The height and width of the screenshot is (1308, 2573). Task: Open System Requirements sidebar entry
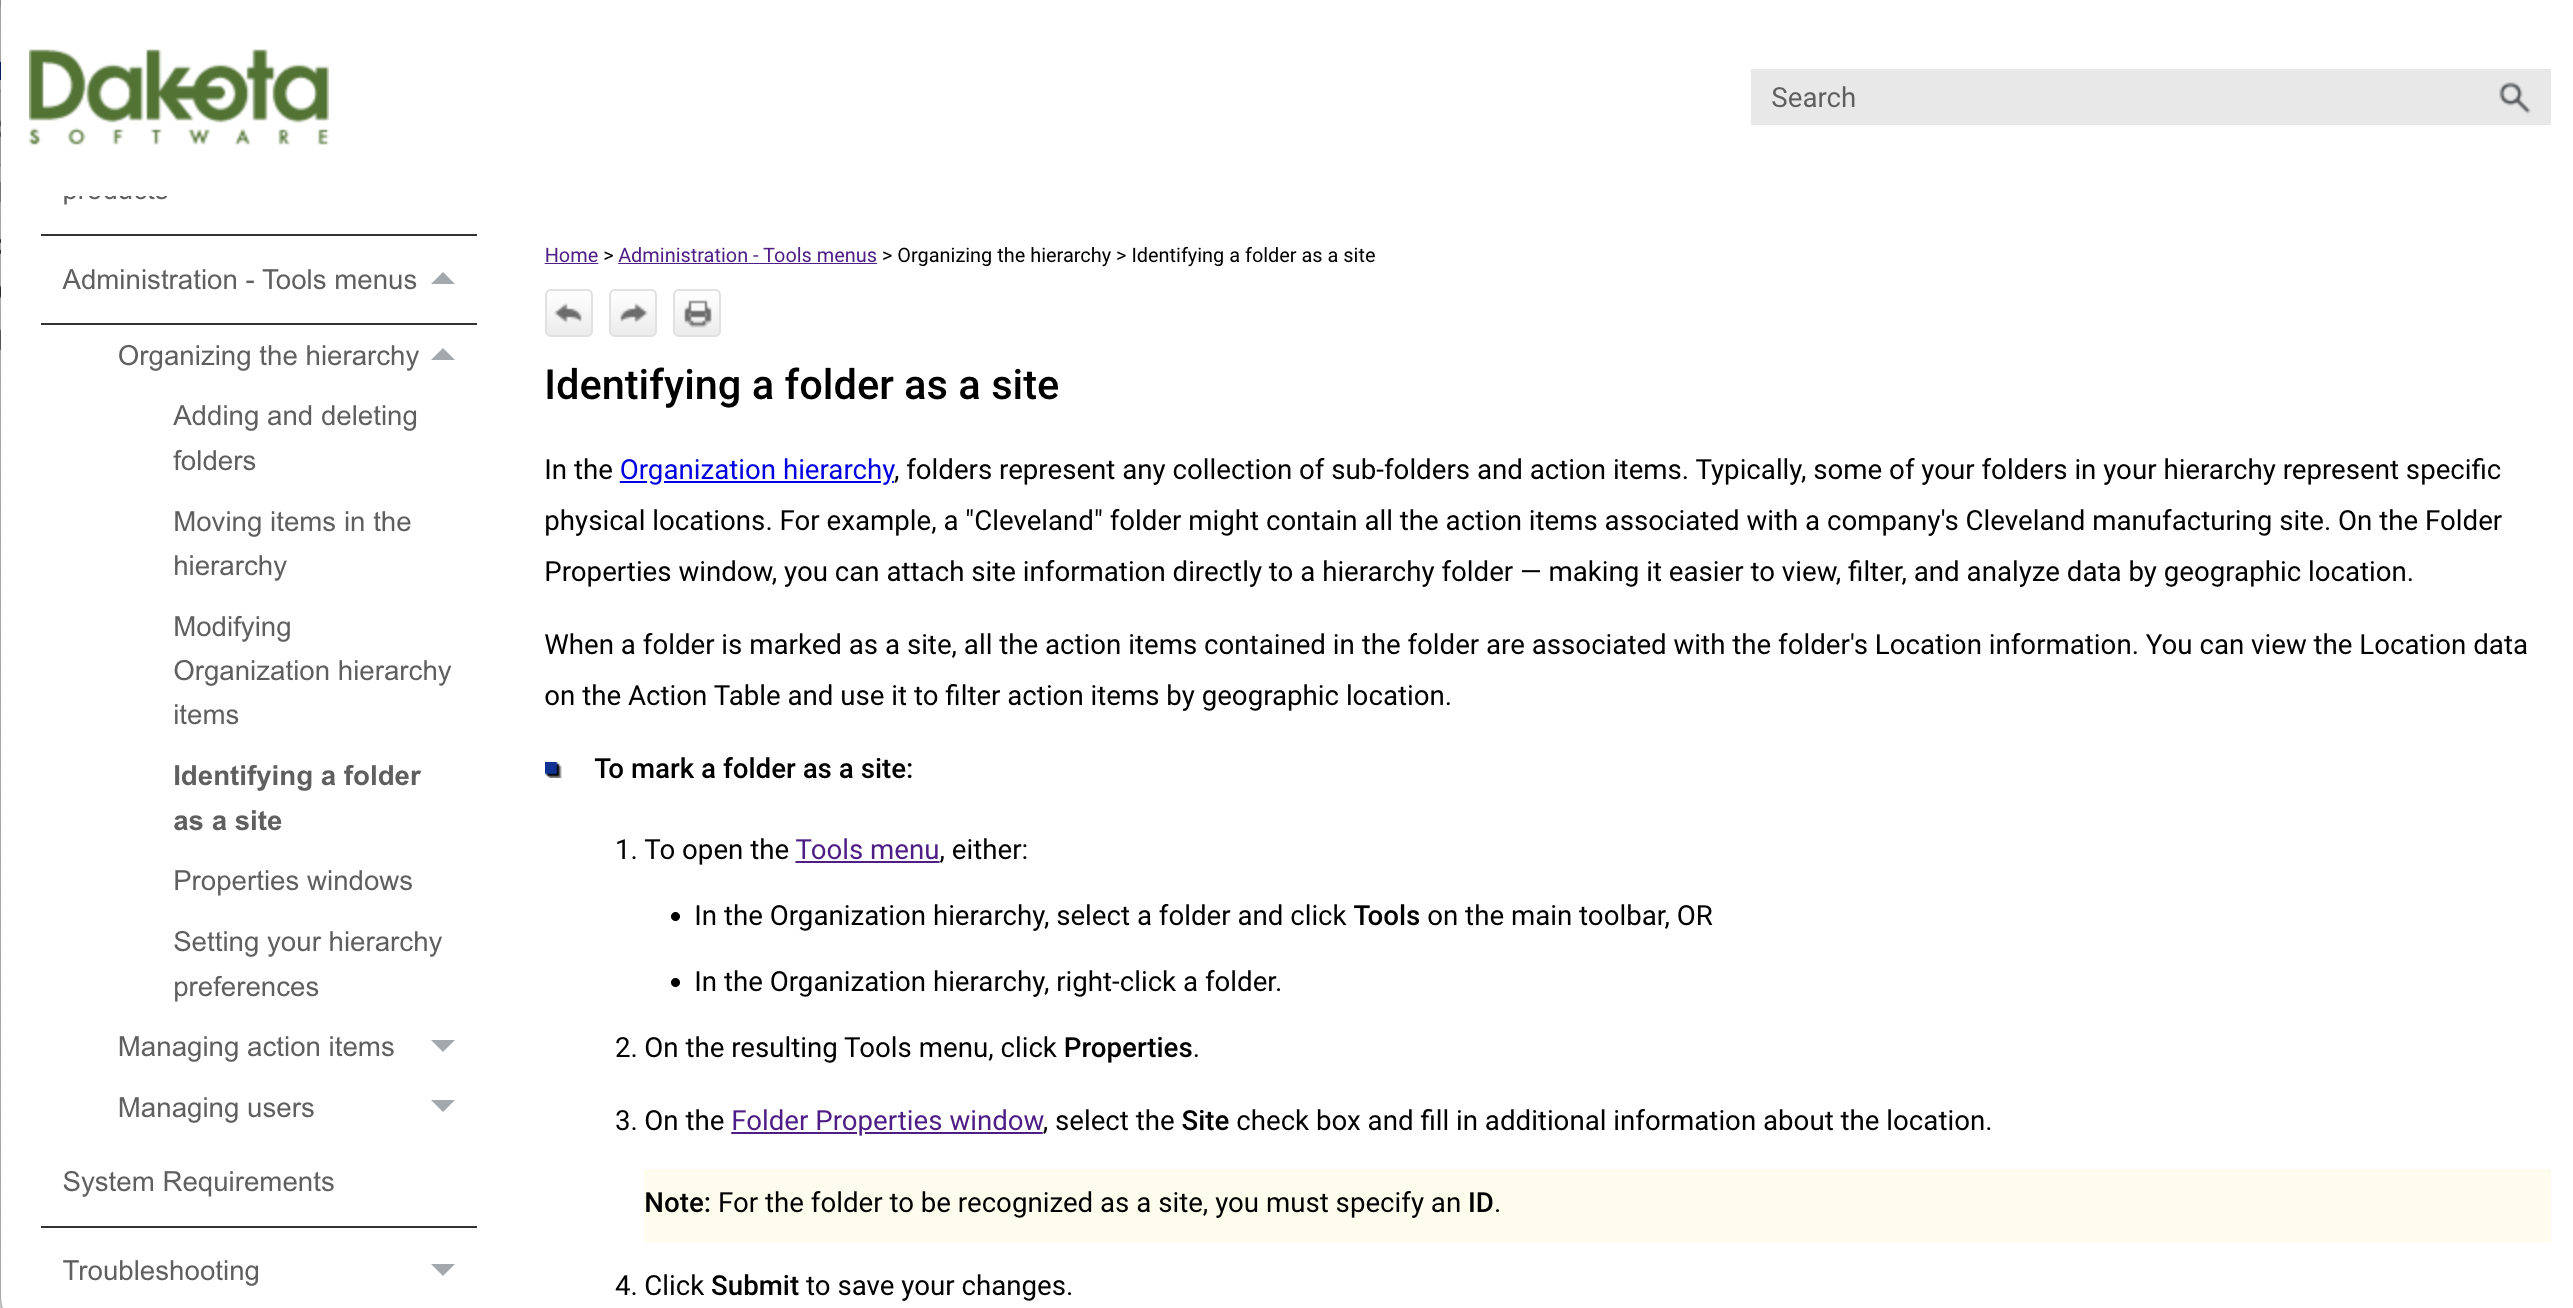(x=198, y=1182)
